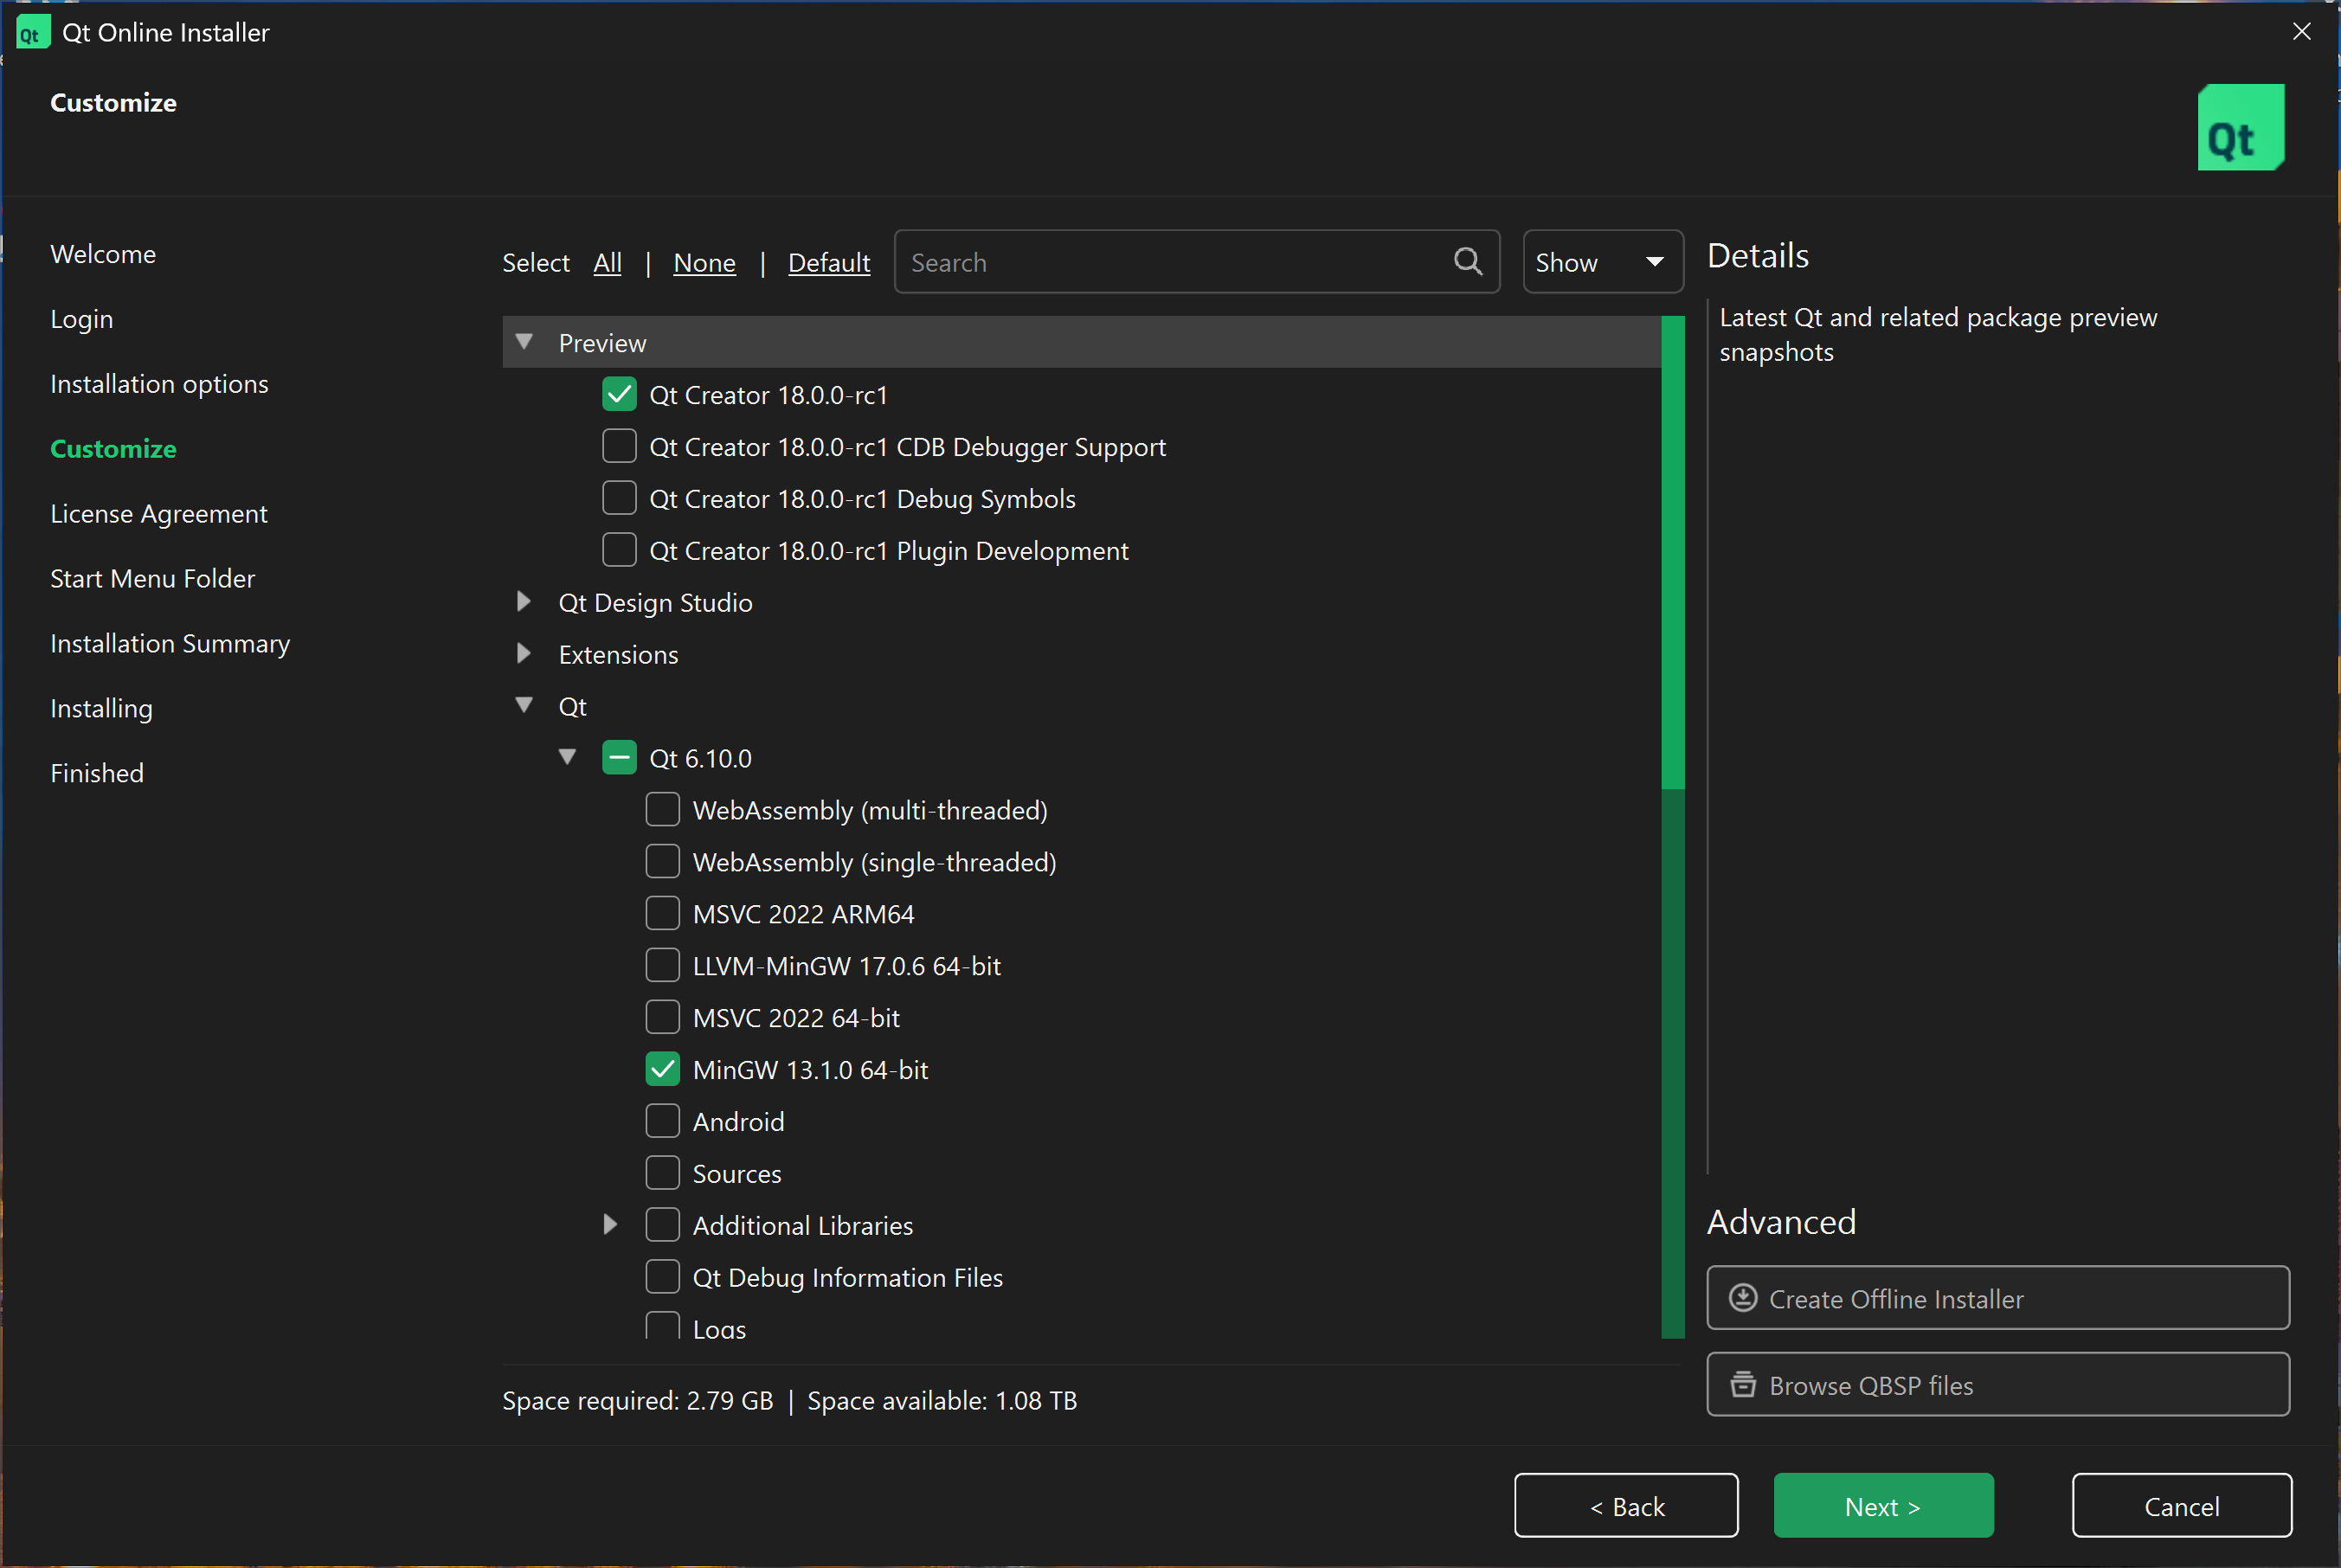2341x1568 pixels.
Task: Collapse the Preview tree node
Action: 523,342
